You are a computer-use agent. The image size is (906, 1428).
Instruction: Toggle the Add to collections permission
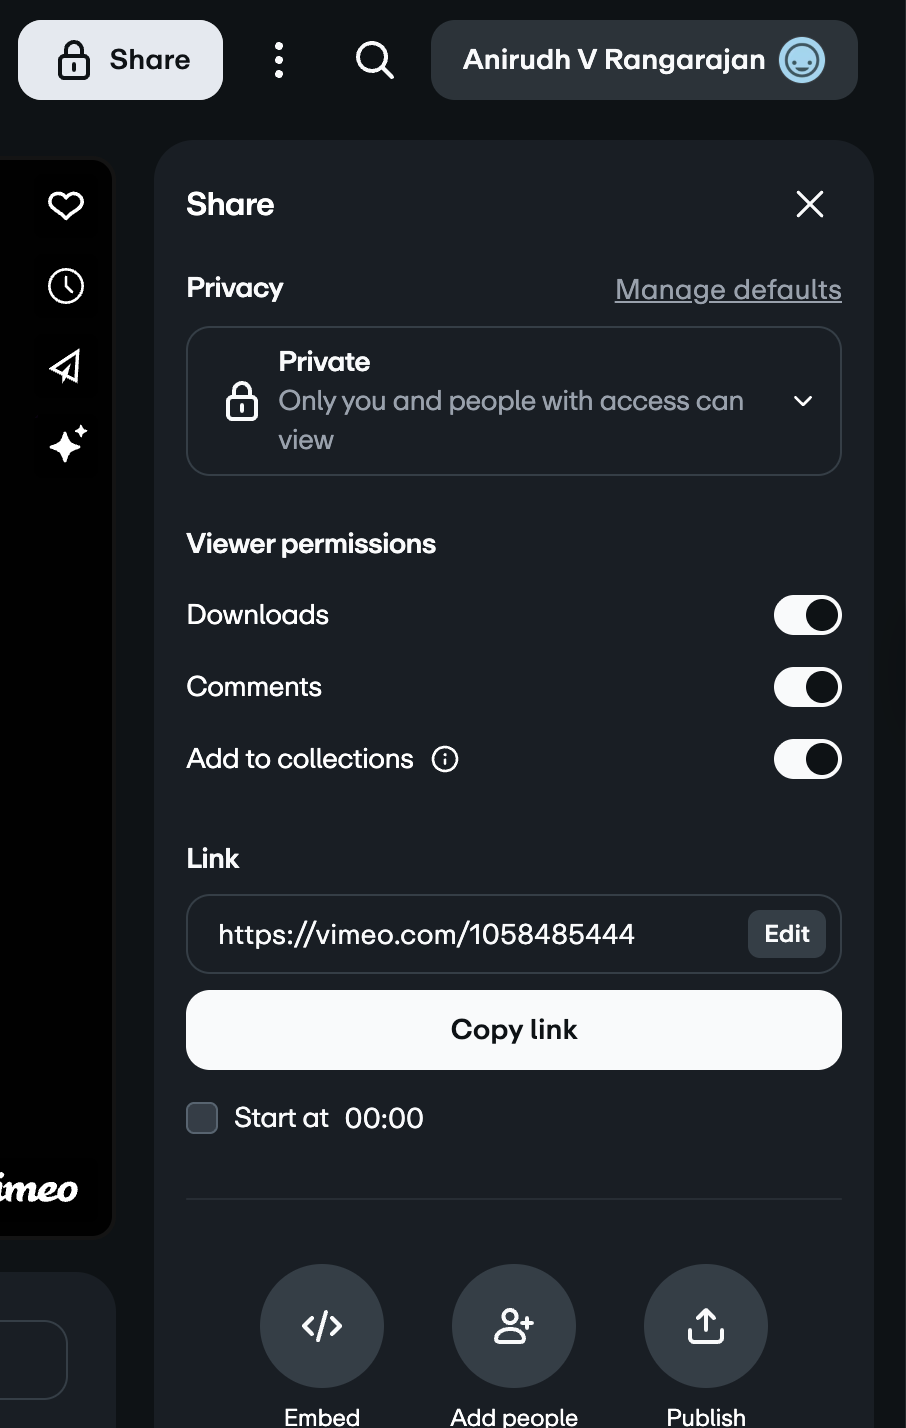(807, 759)
